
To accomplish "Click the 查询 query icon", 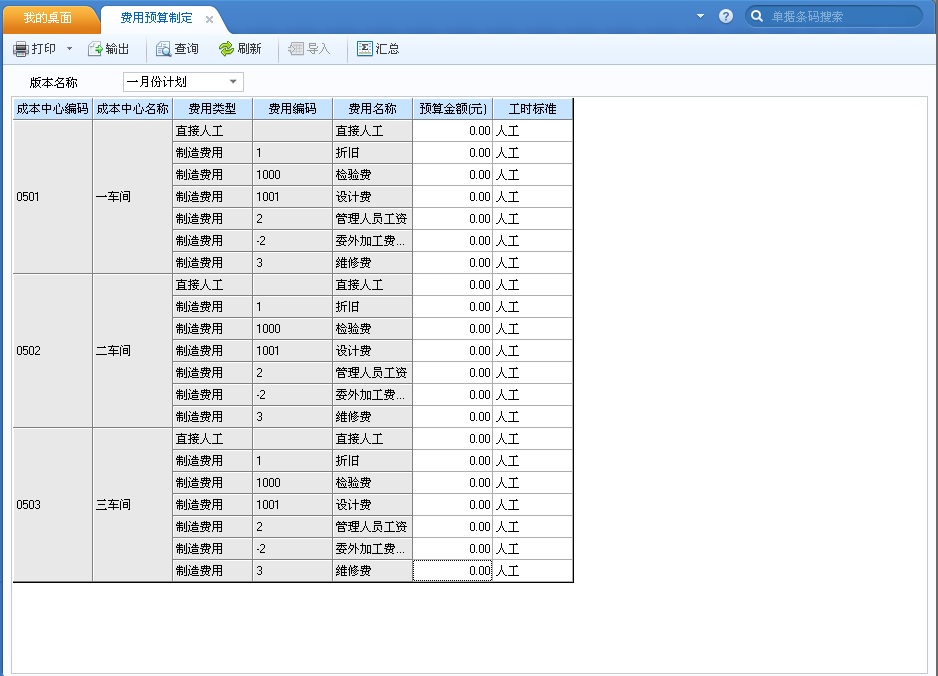I will 163,49.
